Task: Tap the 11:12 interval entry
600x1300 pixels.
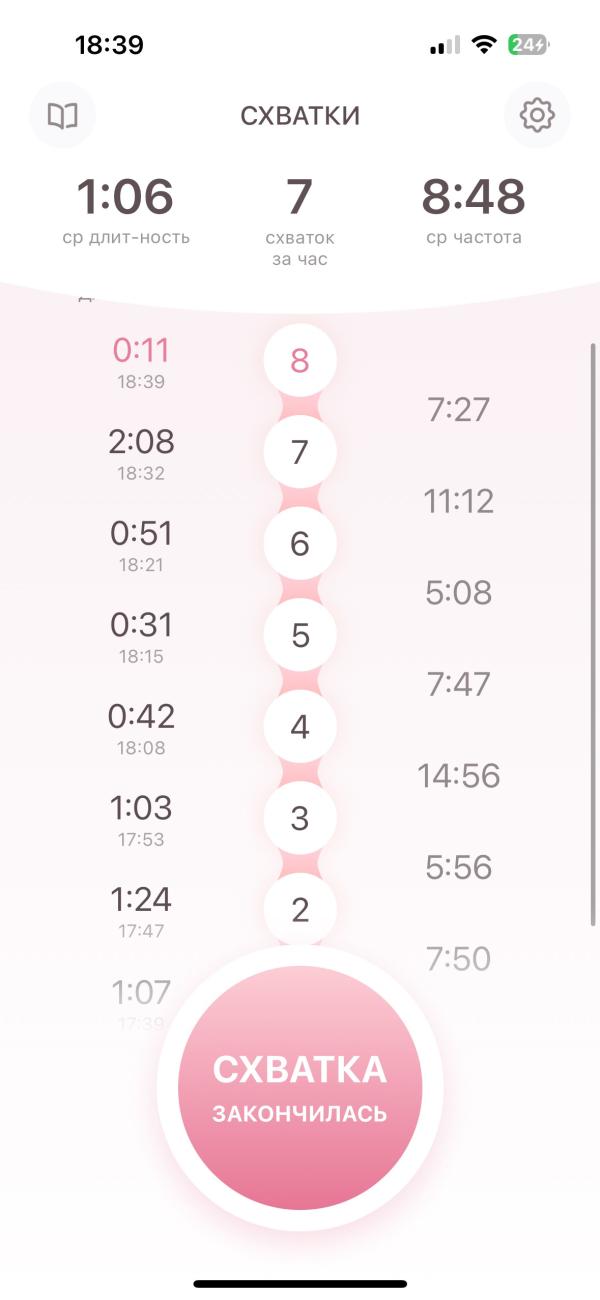Action: (459, 501)
